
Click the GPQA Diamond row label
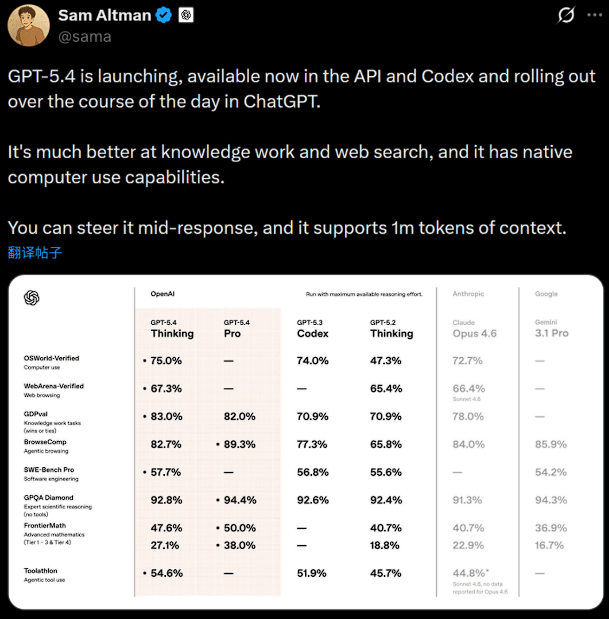pos(50,497)
